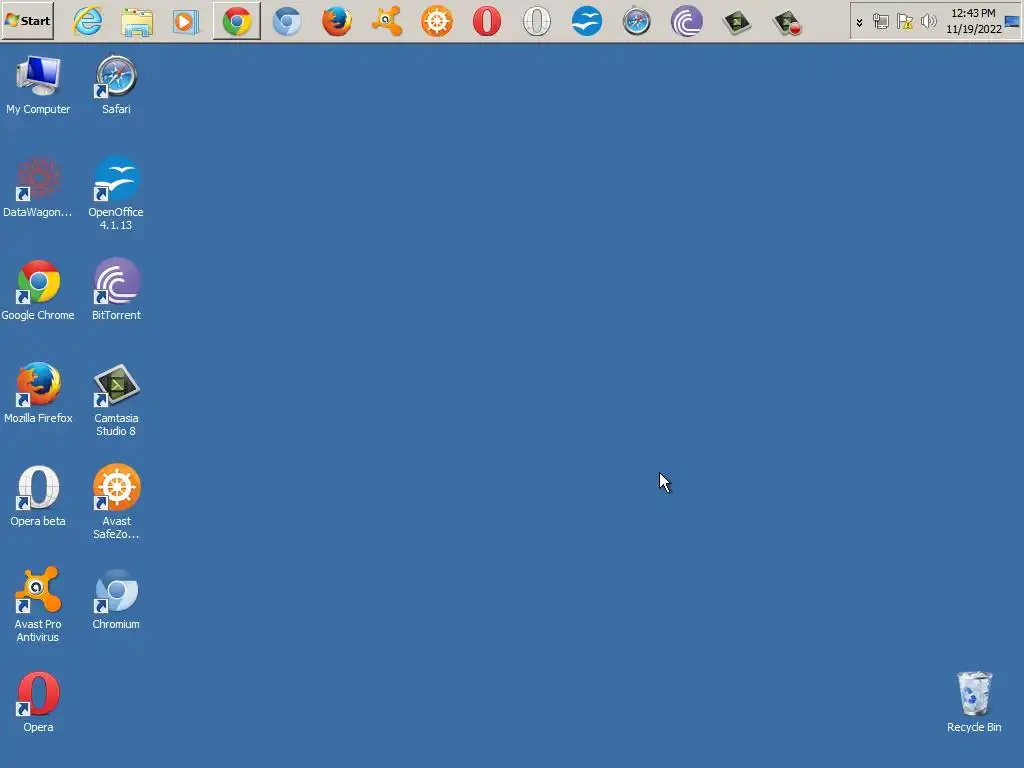Launch Firefox from the taskbar
Viewport: 1024px width, 768px height.
coord(336,22)
